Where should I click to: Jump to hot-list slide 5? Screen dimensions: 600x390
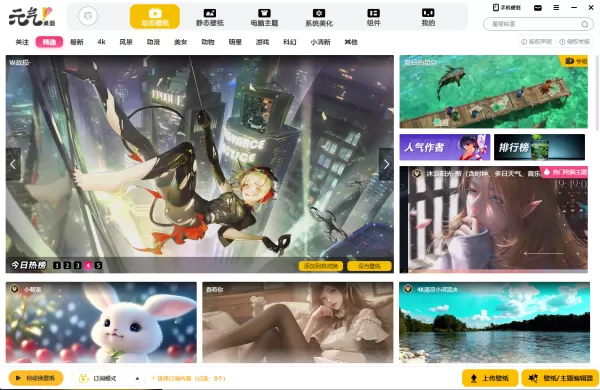click(x=98, y=265)
